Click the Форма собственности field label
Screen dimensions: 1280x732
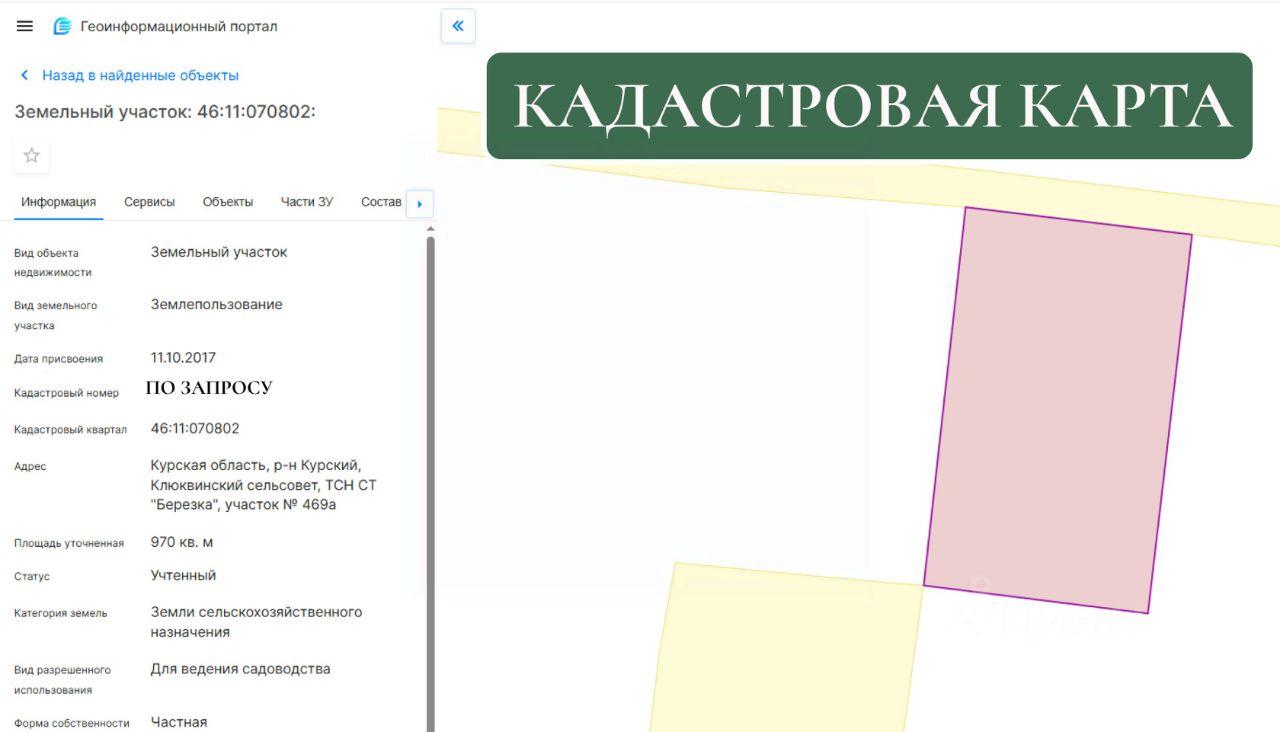point(72,723)
